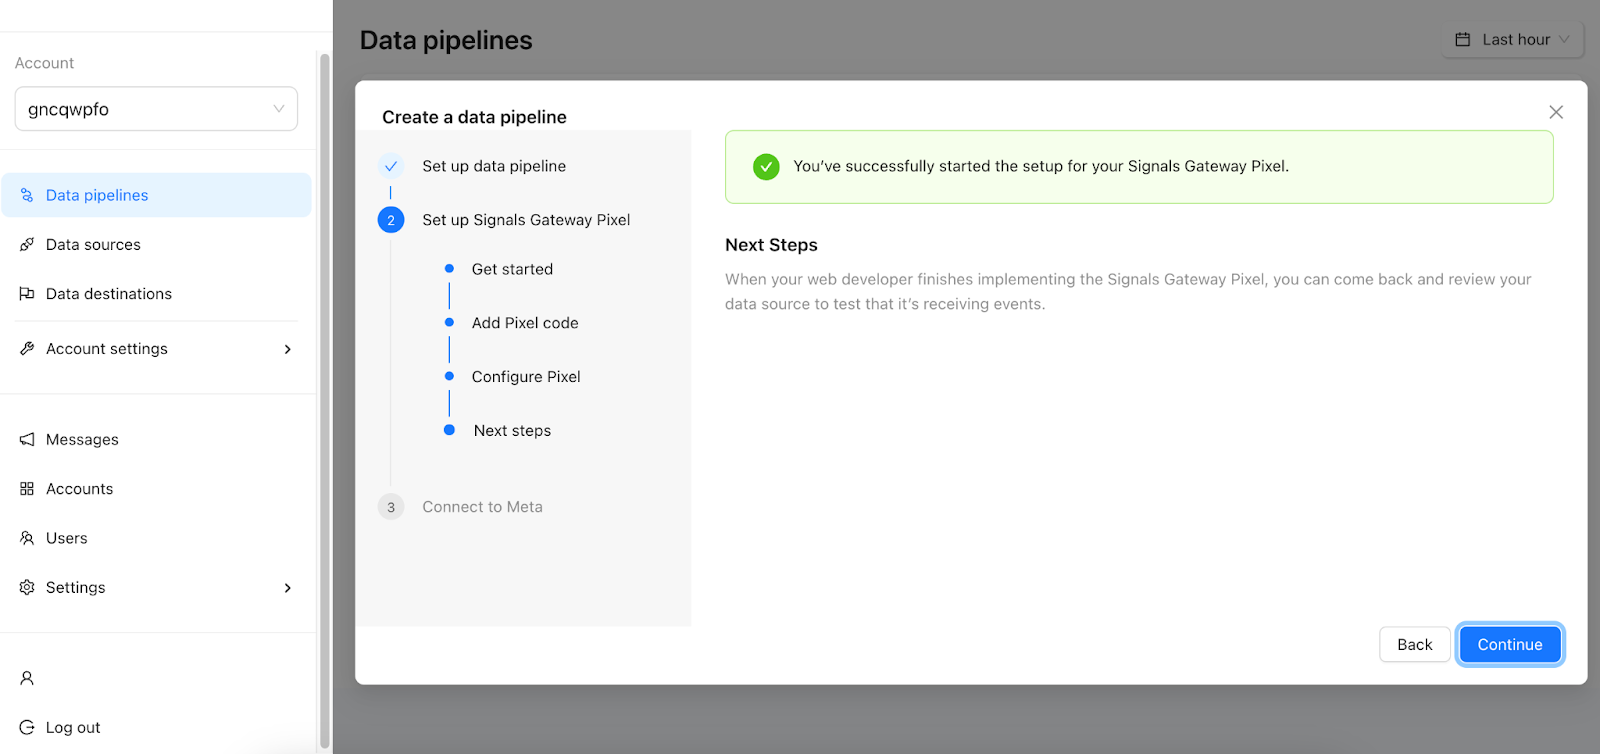The width and height of the screenshot is (1600, 754).
Task: Expand the Account settings submenu chevron
Action: tap(288, 349)
